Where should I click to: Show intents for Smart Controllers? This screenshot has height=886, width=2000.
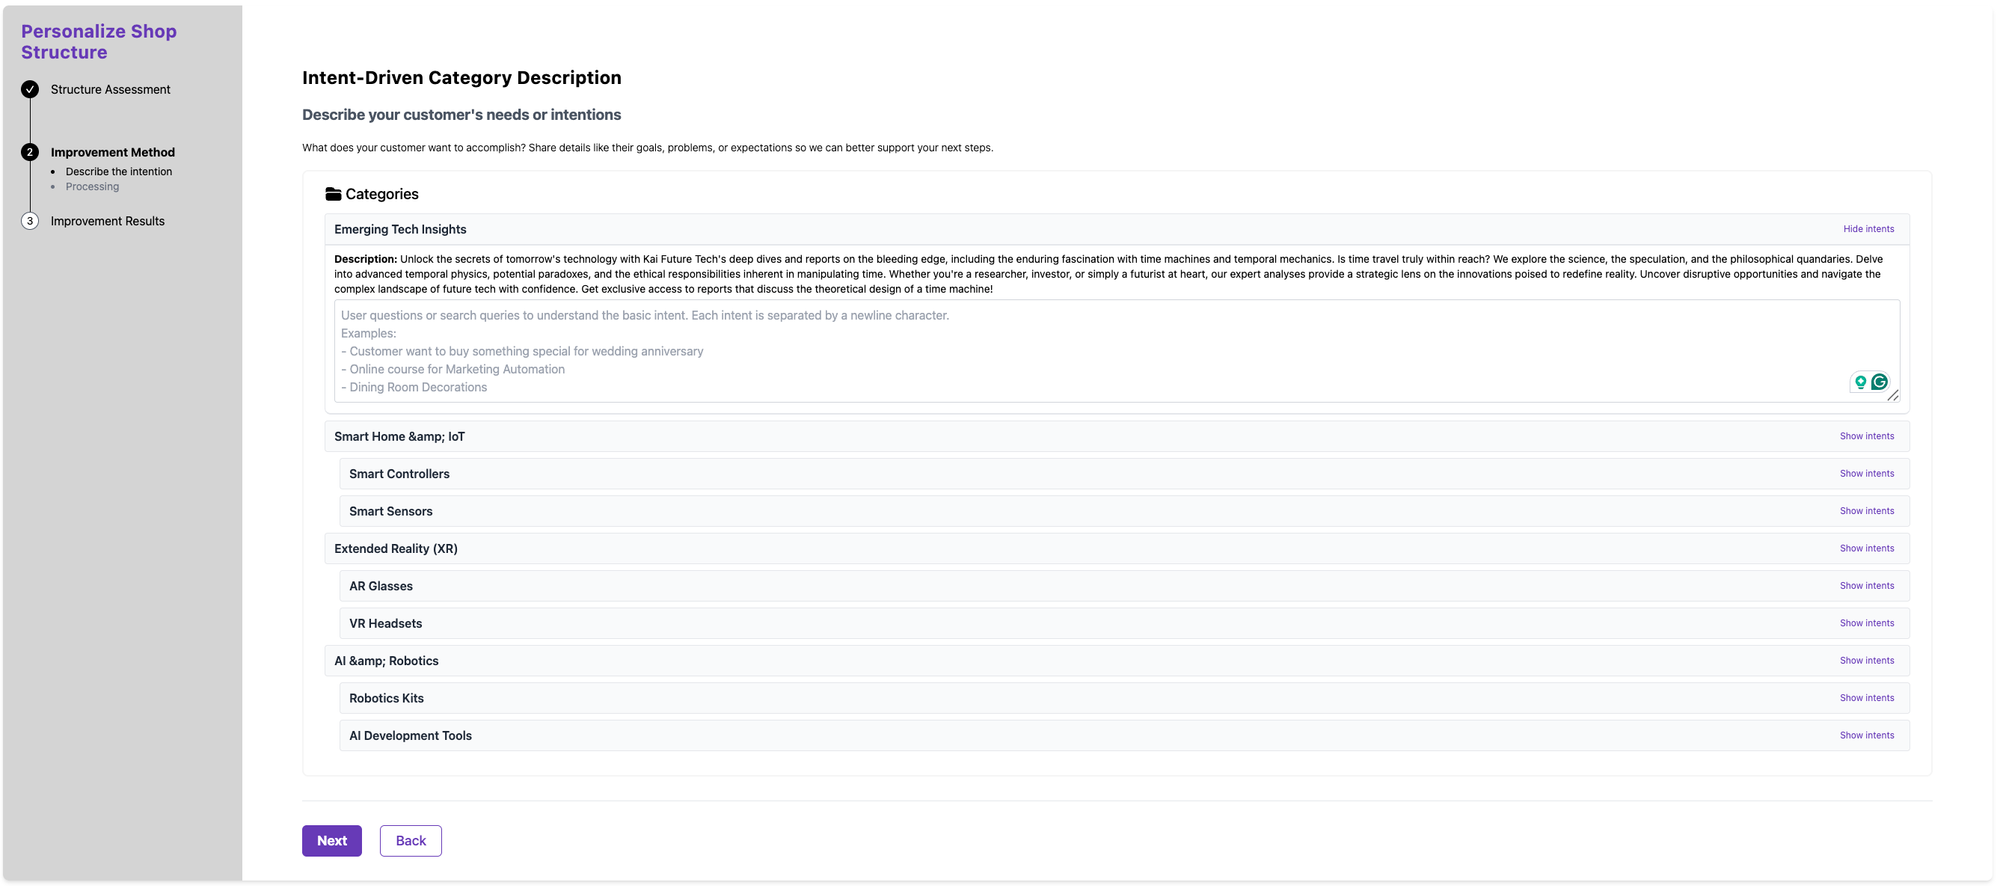coord(1866,474)
